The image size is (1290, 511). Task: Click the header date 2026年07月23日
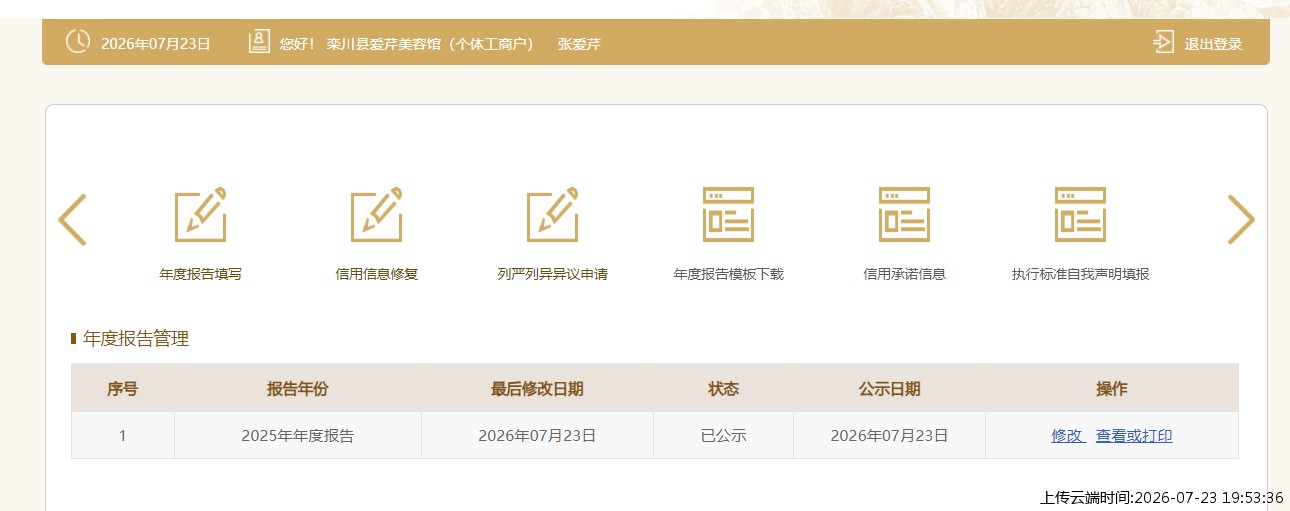156,44
